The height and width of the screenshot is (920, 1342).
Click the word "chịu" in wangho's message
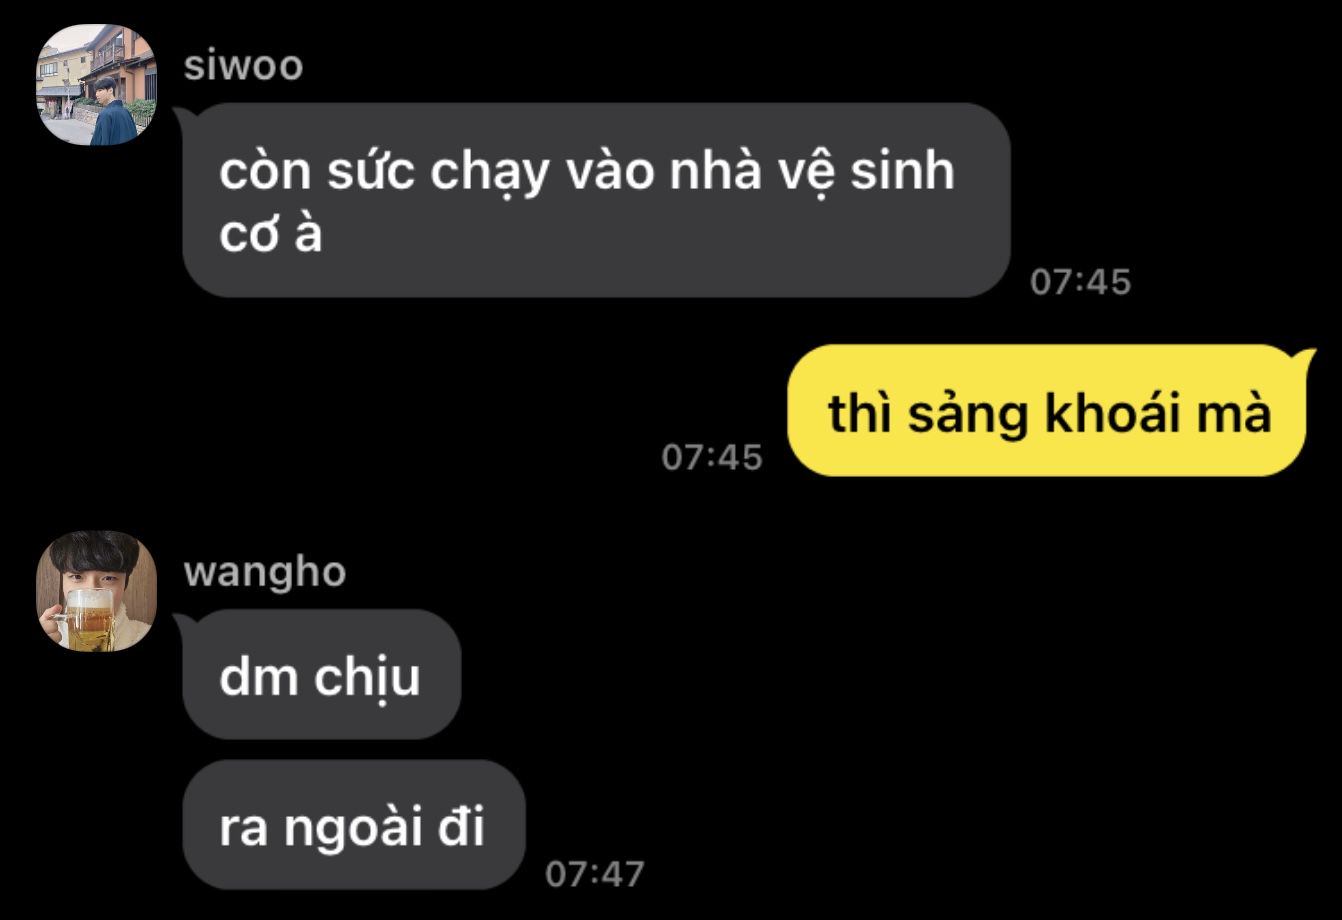pyautogui.click(x=367, y=679)
